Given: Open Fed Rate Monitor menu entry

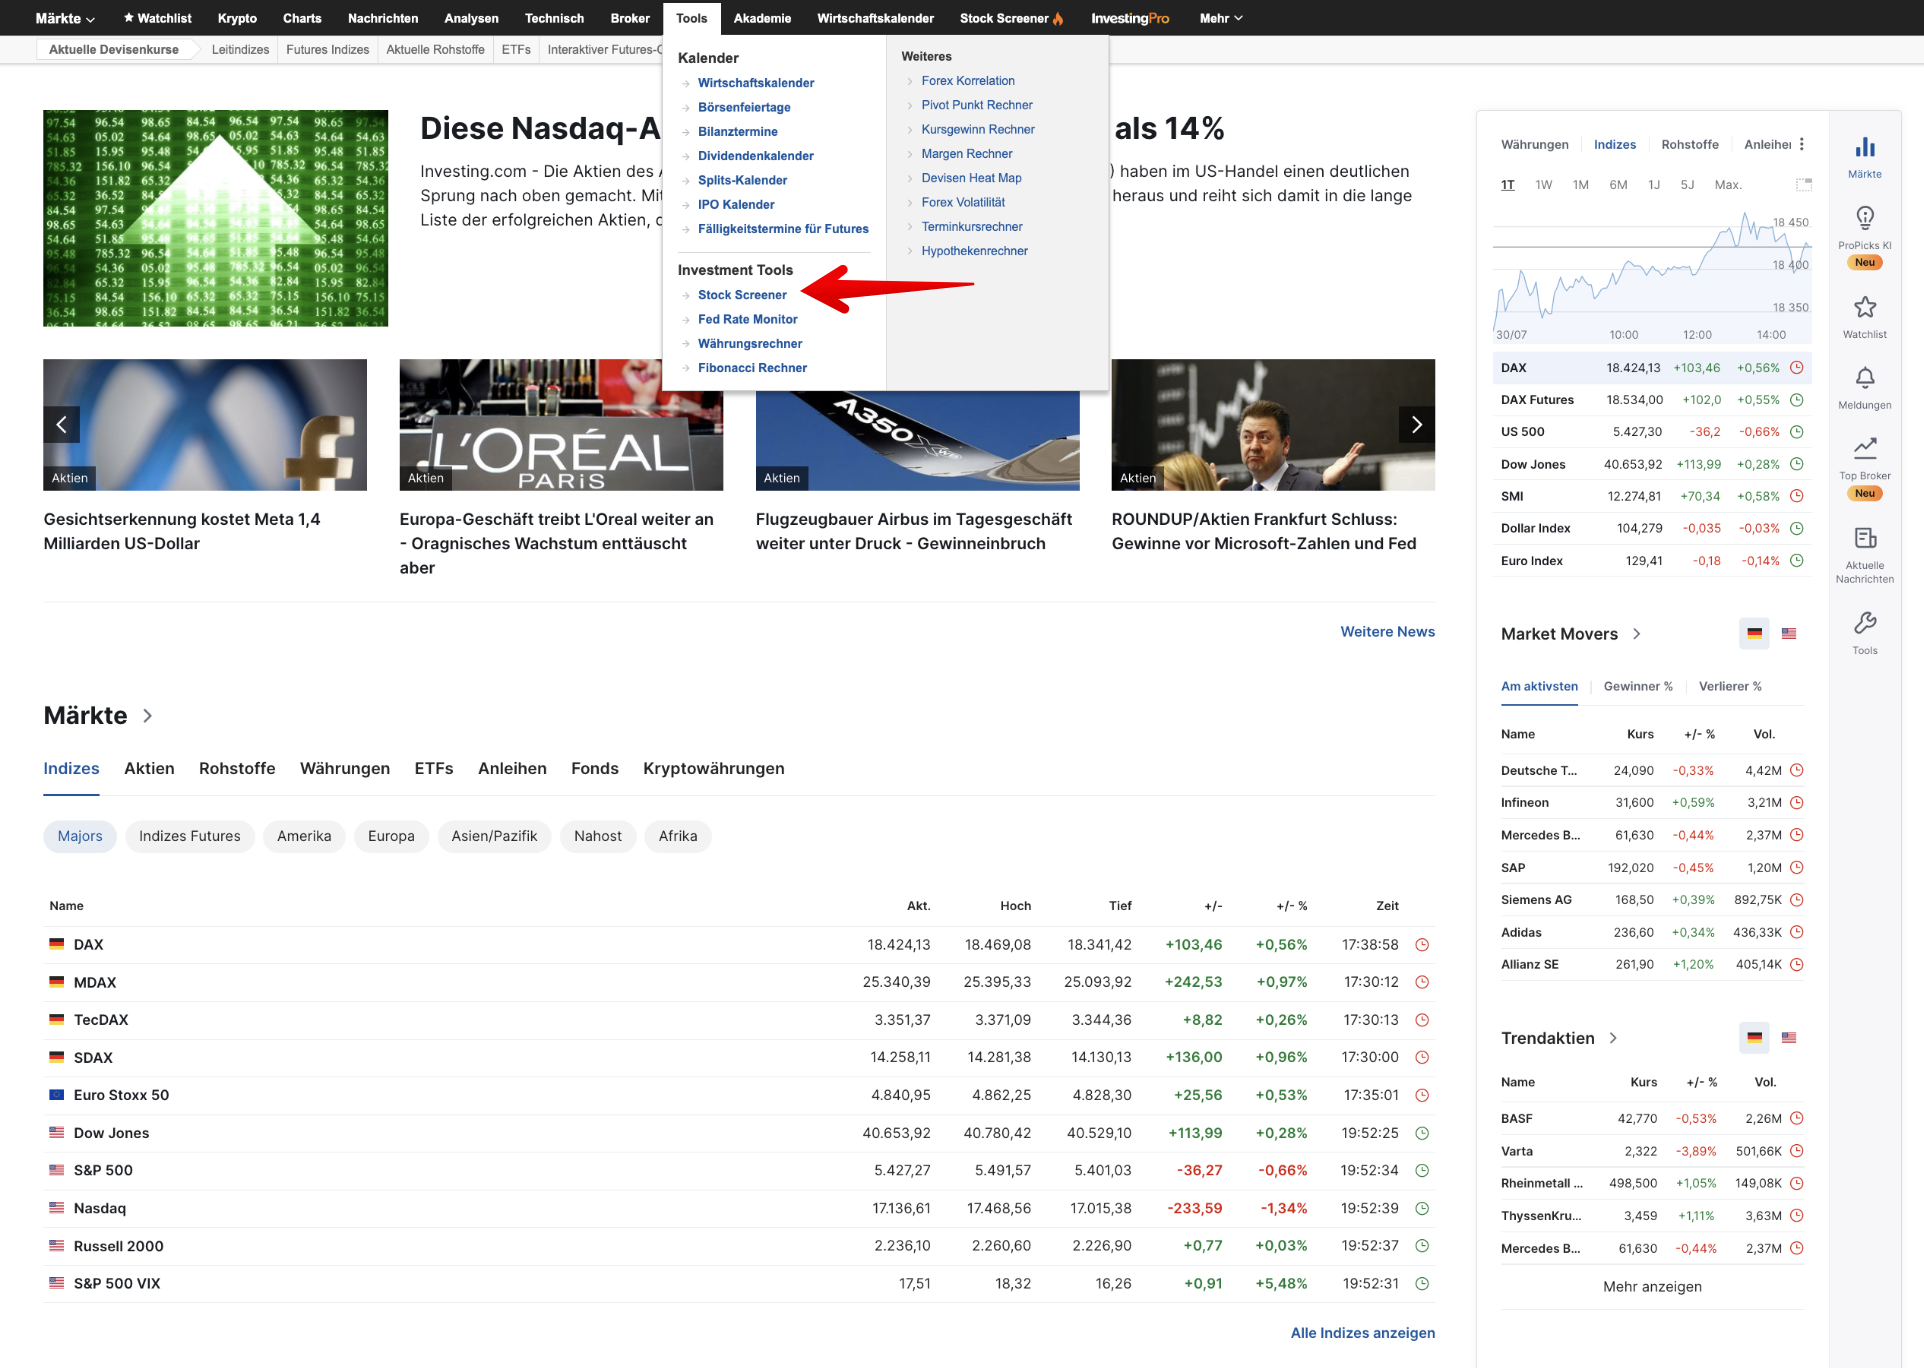Looking at the screenshot, I should coord(747,319).
